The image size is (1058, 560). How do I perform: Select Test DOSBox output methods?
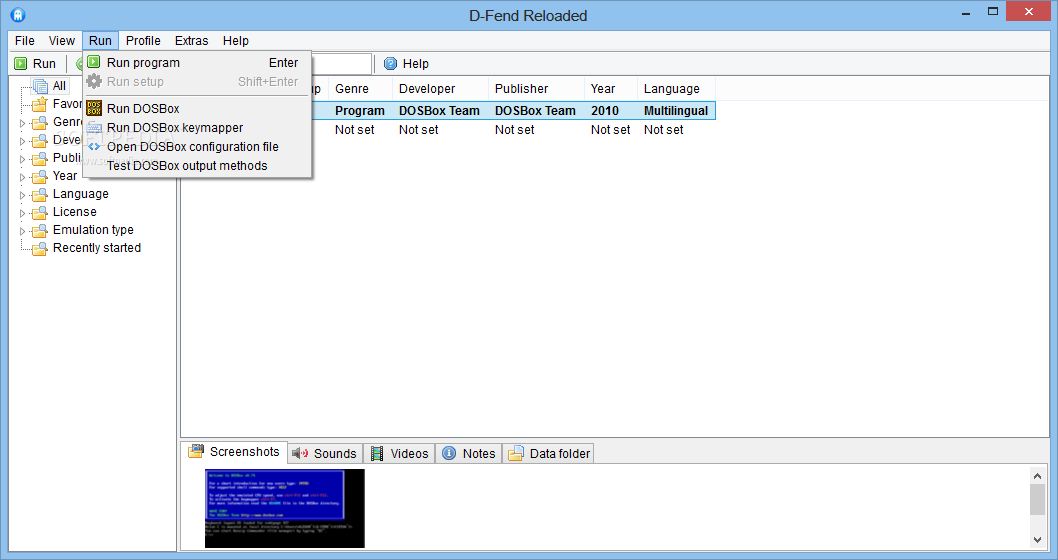coord(197,165)
